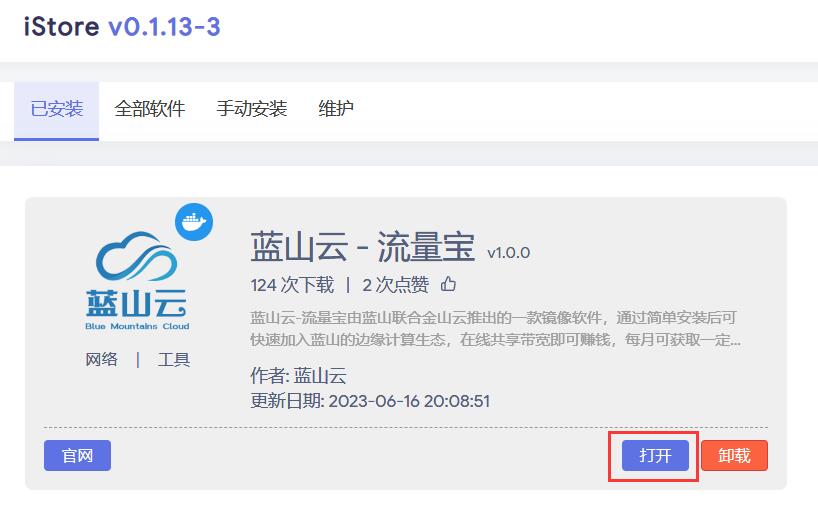
Task: Click the iStore v0.1.13-3 header title
Action: (122, 26)
